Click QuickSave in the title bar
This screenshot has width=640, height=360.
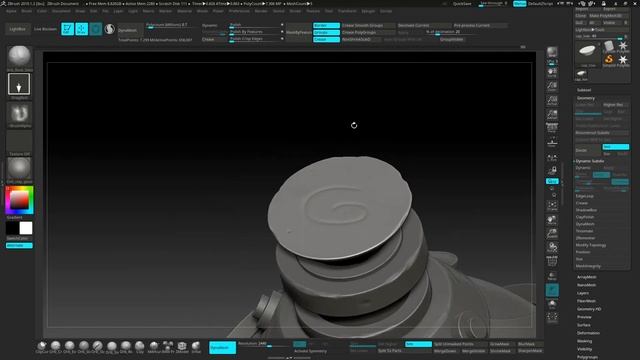pos(462,4)
